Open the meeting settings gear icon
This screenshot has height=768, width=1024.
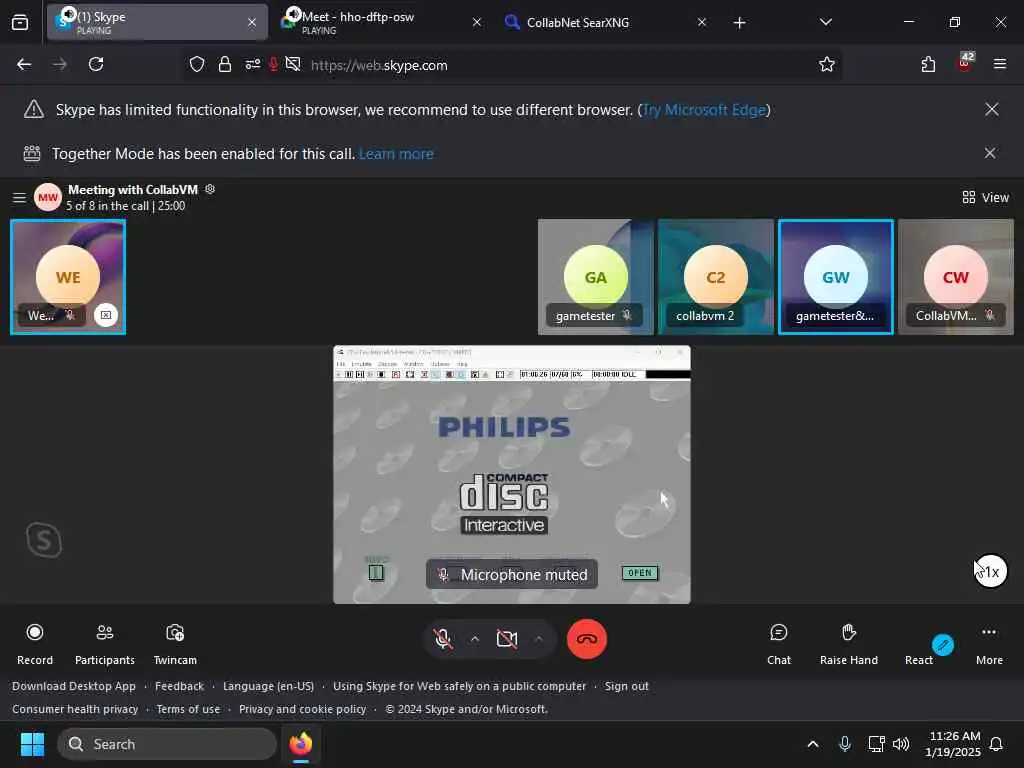click(x=210, y=189)
